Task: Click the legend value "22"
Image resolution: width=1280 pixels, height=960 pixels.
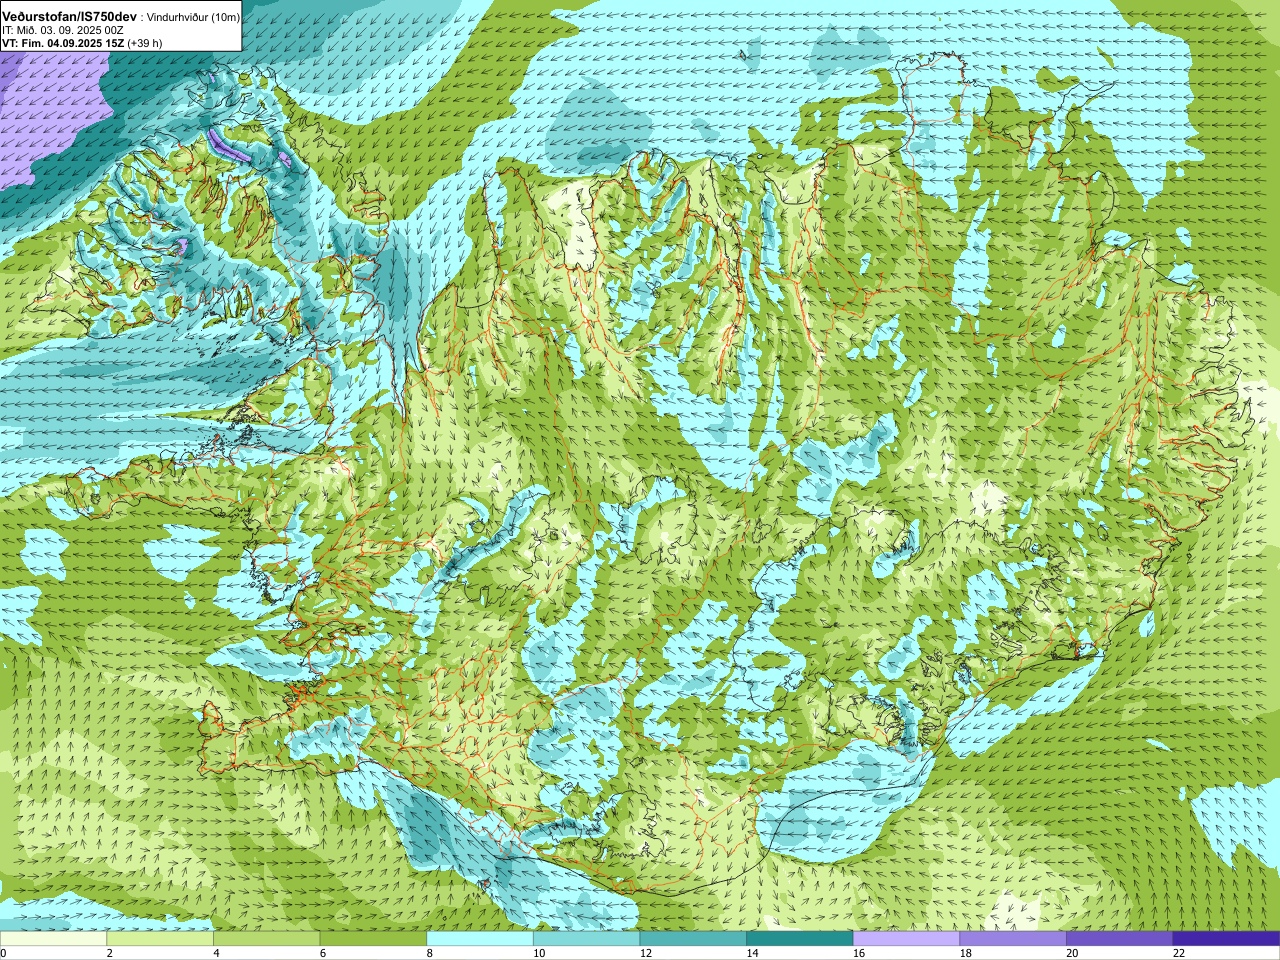Action: pyautogui.click(x=1179, y=953)
